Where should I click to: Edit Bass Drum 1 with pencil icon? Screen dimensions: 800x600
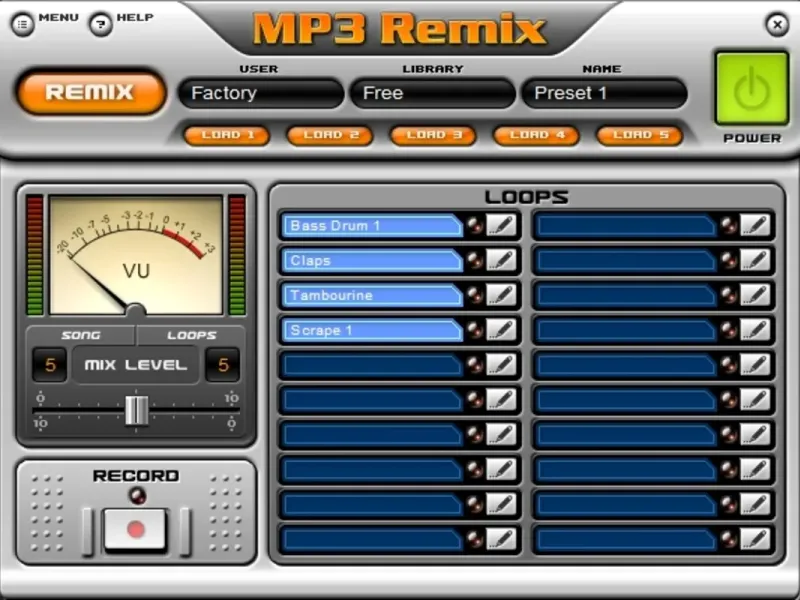501,225
